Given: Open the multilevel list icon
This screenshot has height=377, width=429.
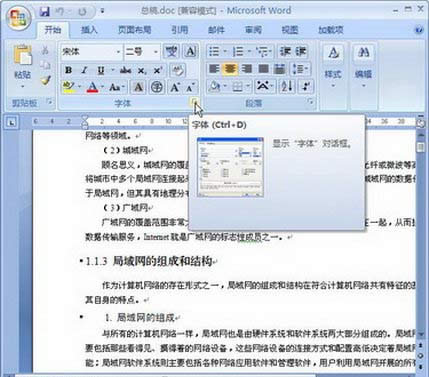Looking at the screenshot, I should click(263, 52).
